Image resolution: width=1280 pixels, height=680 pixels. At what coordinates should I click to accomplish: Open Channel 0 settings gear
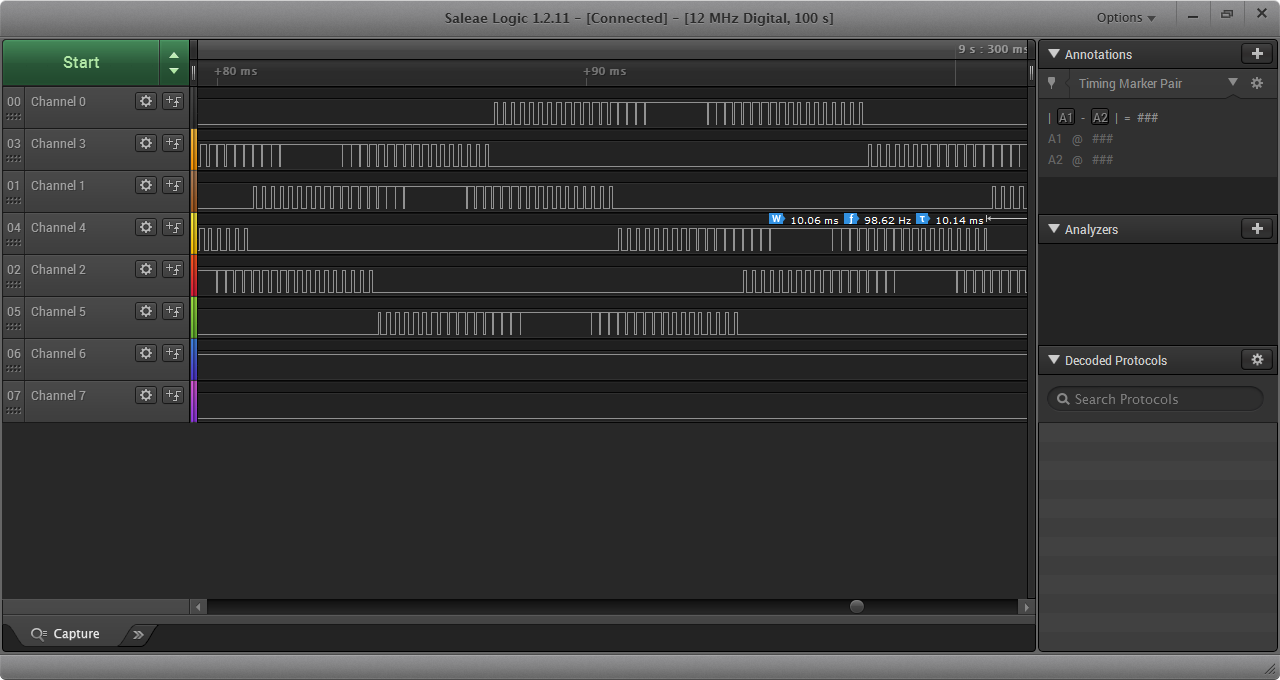click(x=146, y=101)
